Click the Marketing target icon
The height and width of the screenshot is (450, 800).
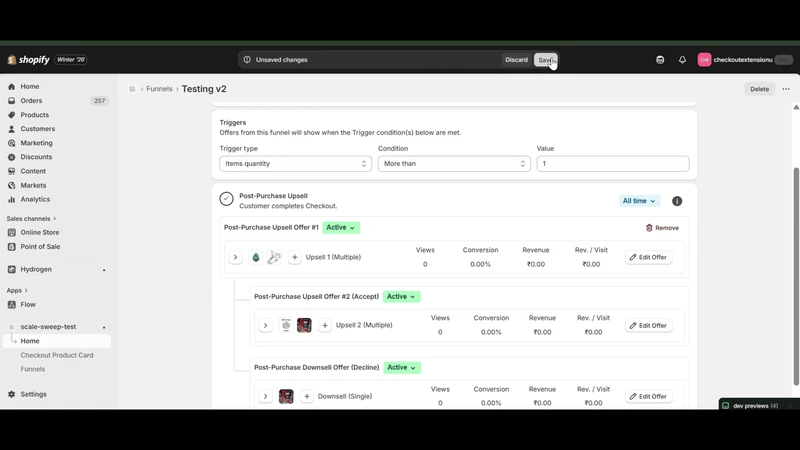coord(12,143)
